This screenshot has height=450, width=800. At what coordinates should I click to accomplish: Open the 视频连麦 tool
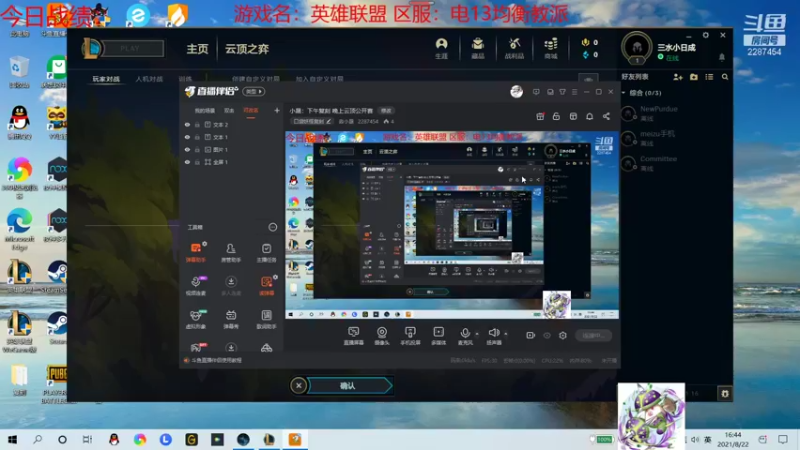[x=195, y=286]
